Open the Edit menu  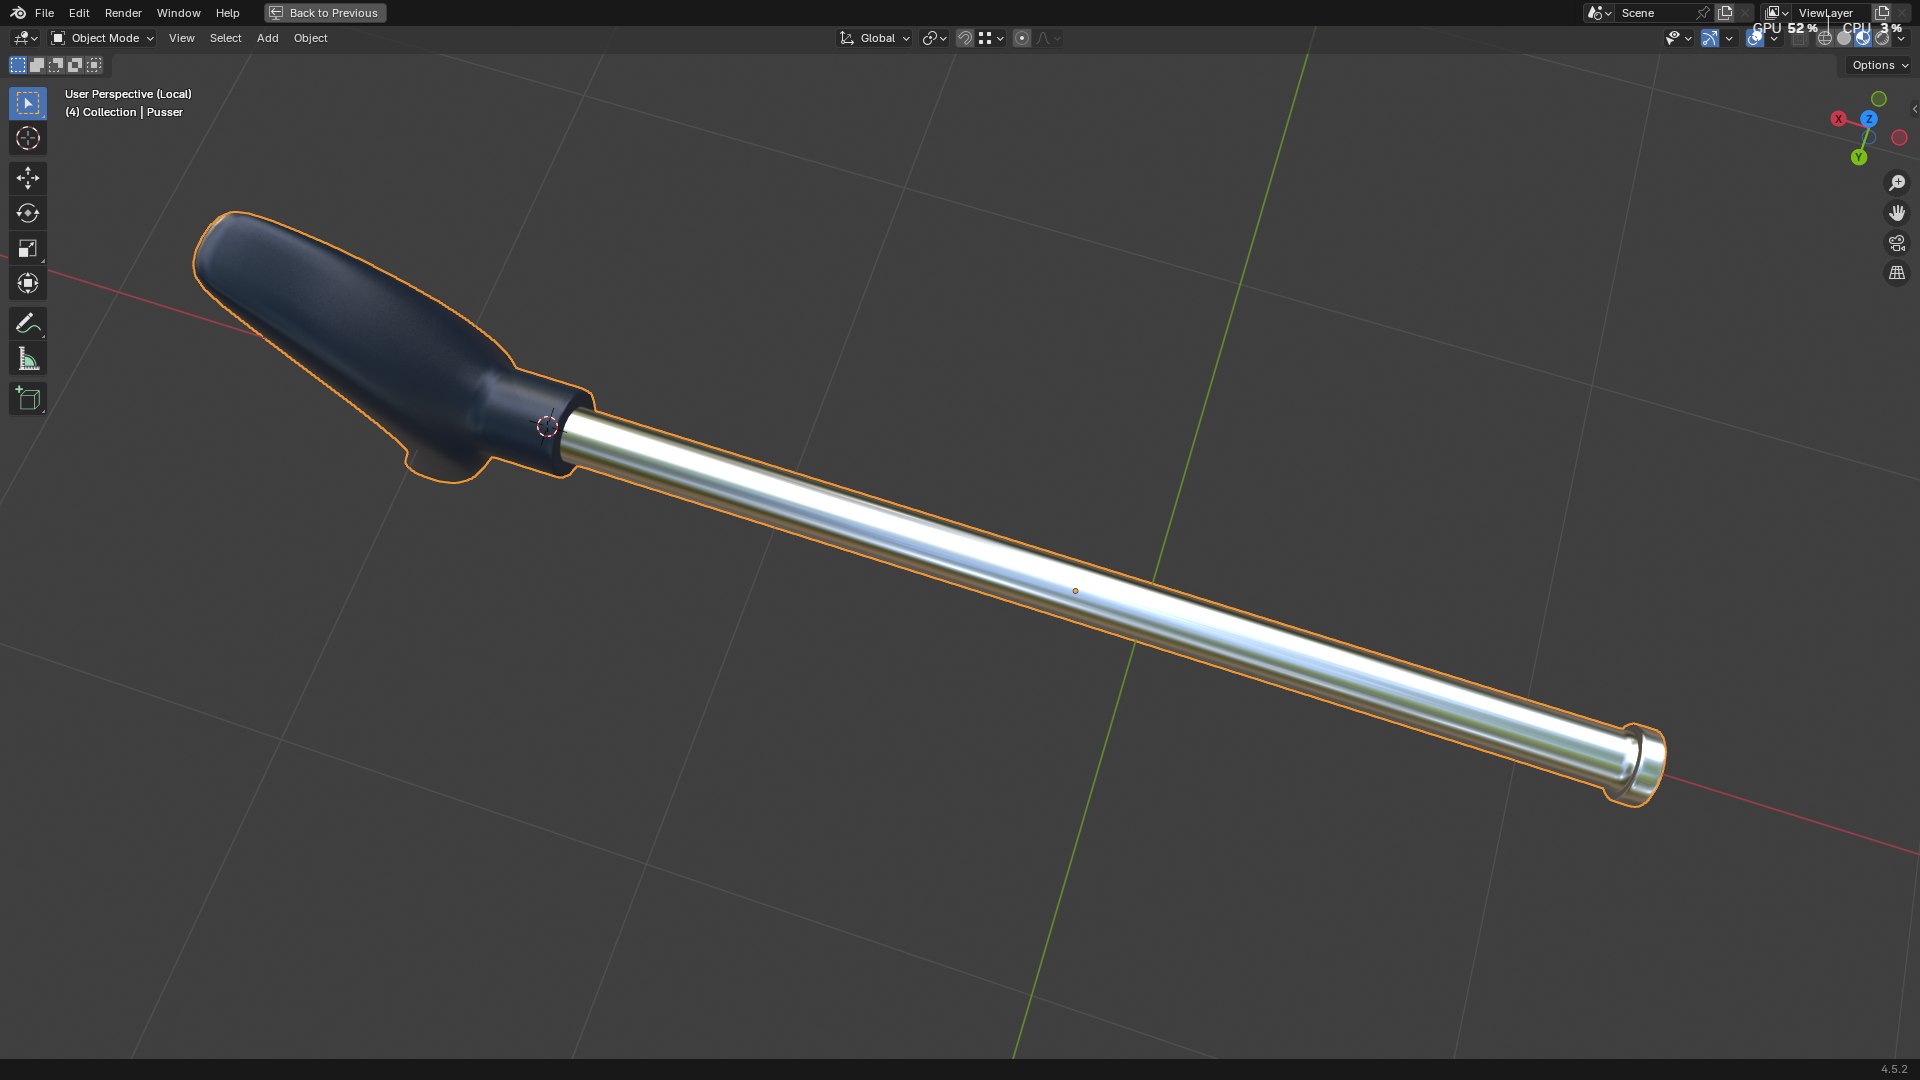point(79,13)
